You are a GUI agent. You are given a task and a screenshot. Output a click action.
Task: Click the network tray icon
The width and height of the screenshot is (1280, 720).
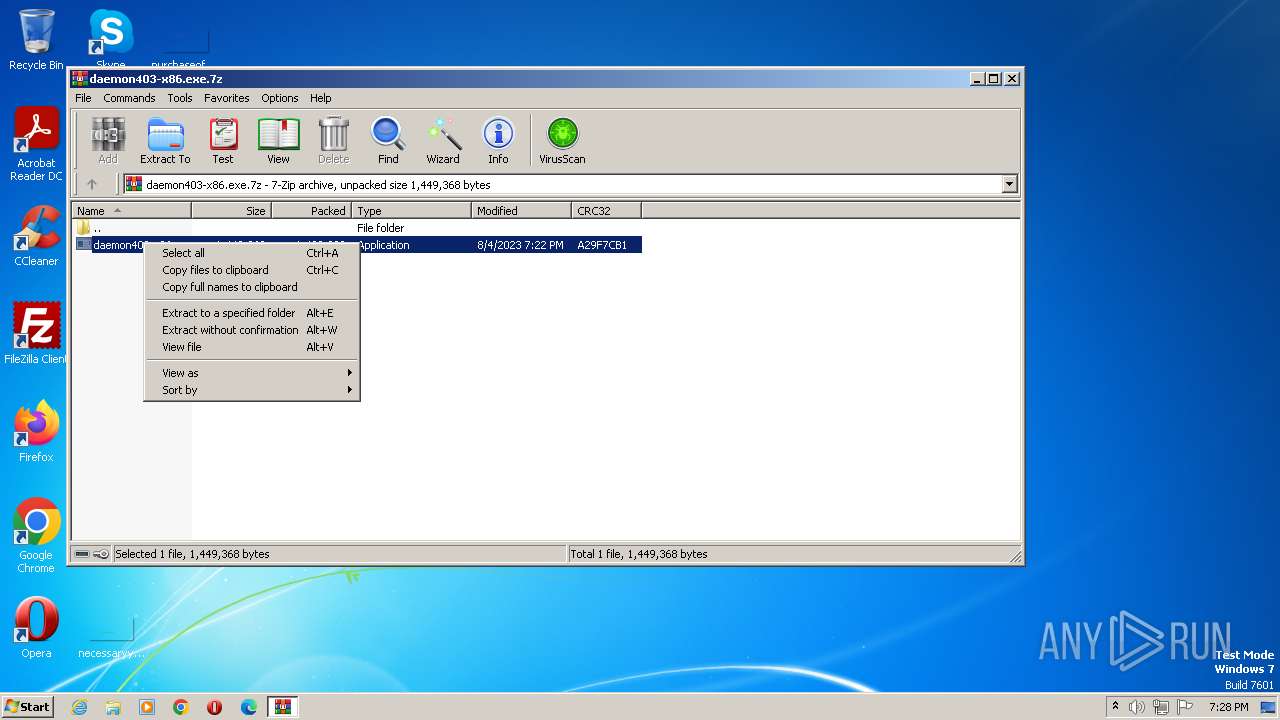pyautogui.click(x=1161, y=707)
